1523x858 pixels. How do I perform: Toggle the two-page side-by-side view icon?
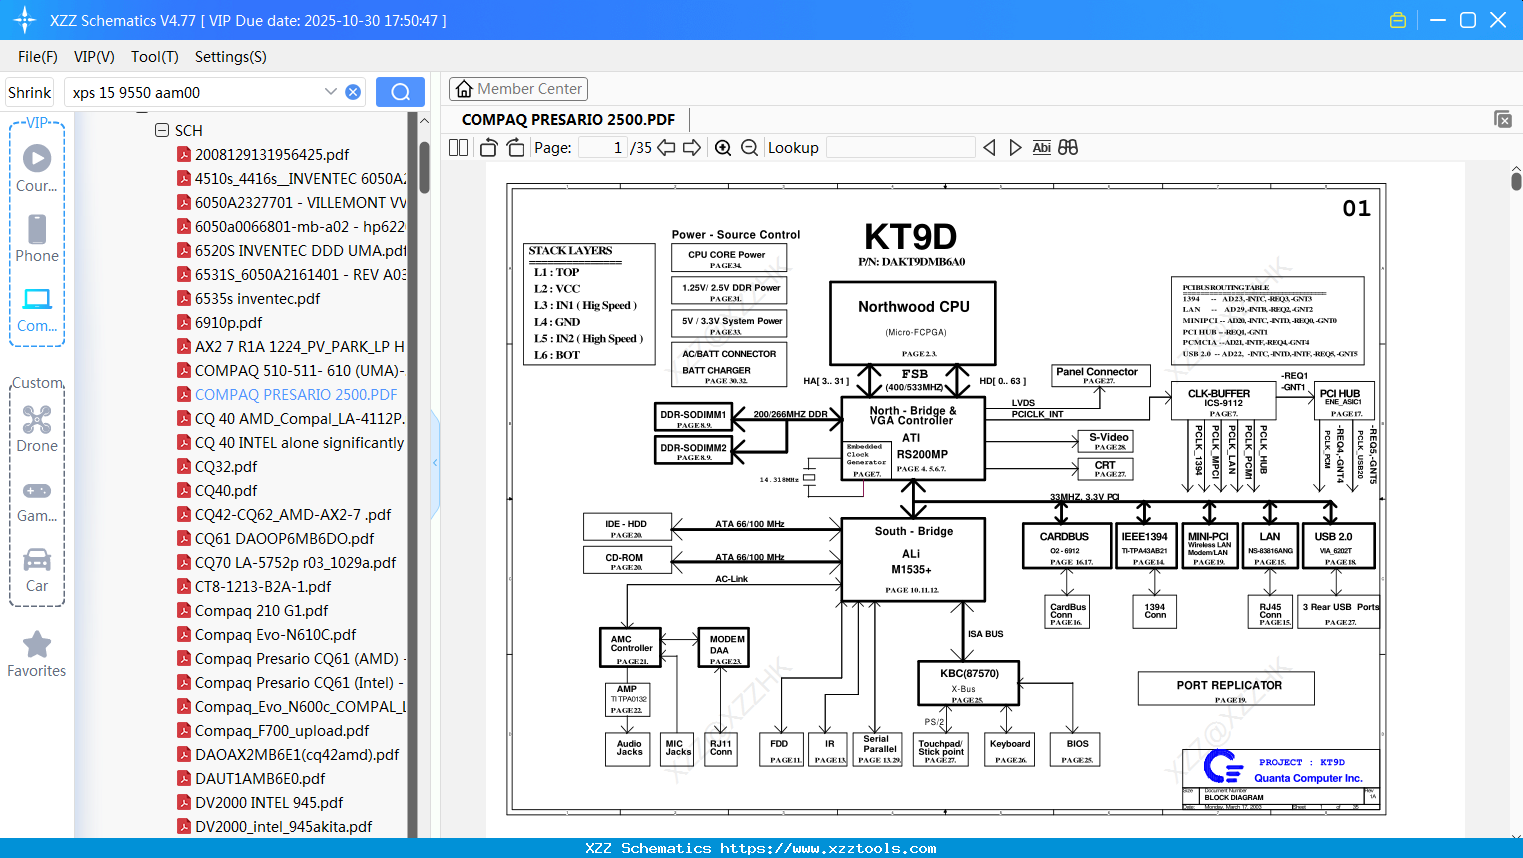pyautogui.click(x=458, y=147)
